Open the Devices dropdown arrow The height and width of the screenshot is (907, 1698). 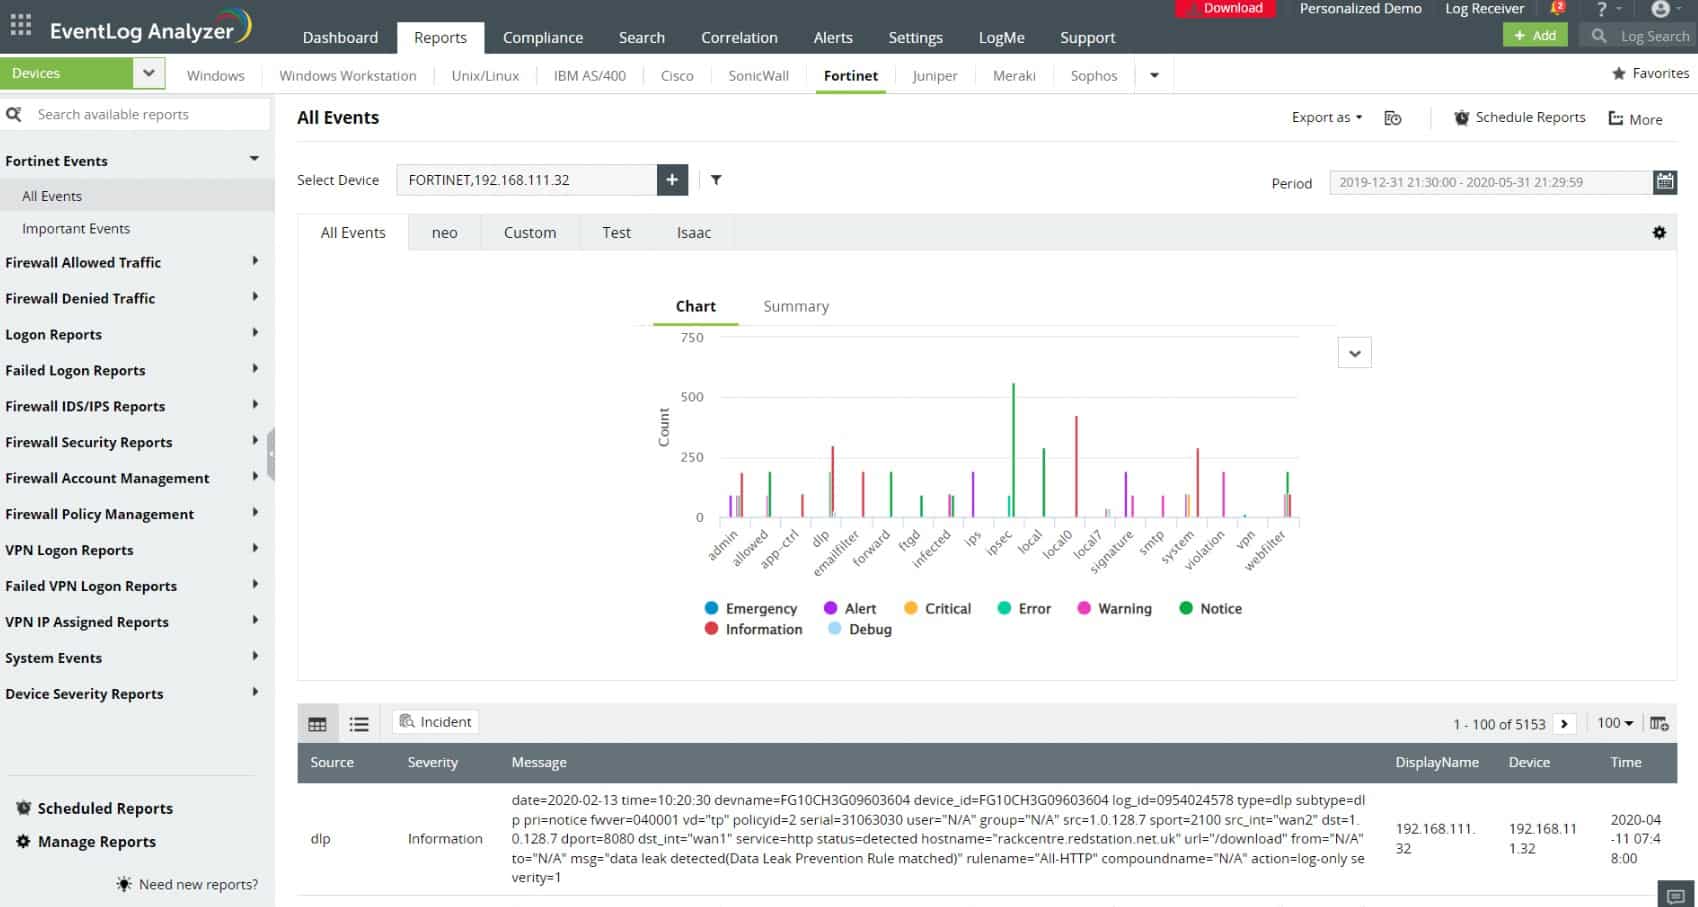tap(148, 73)
